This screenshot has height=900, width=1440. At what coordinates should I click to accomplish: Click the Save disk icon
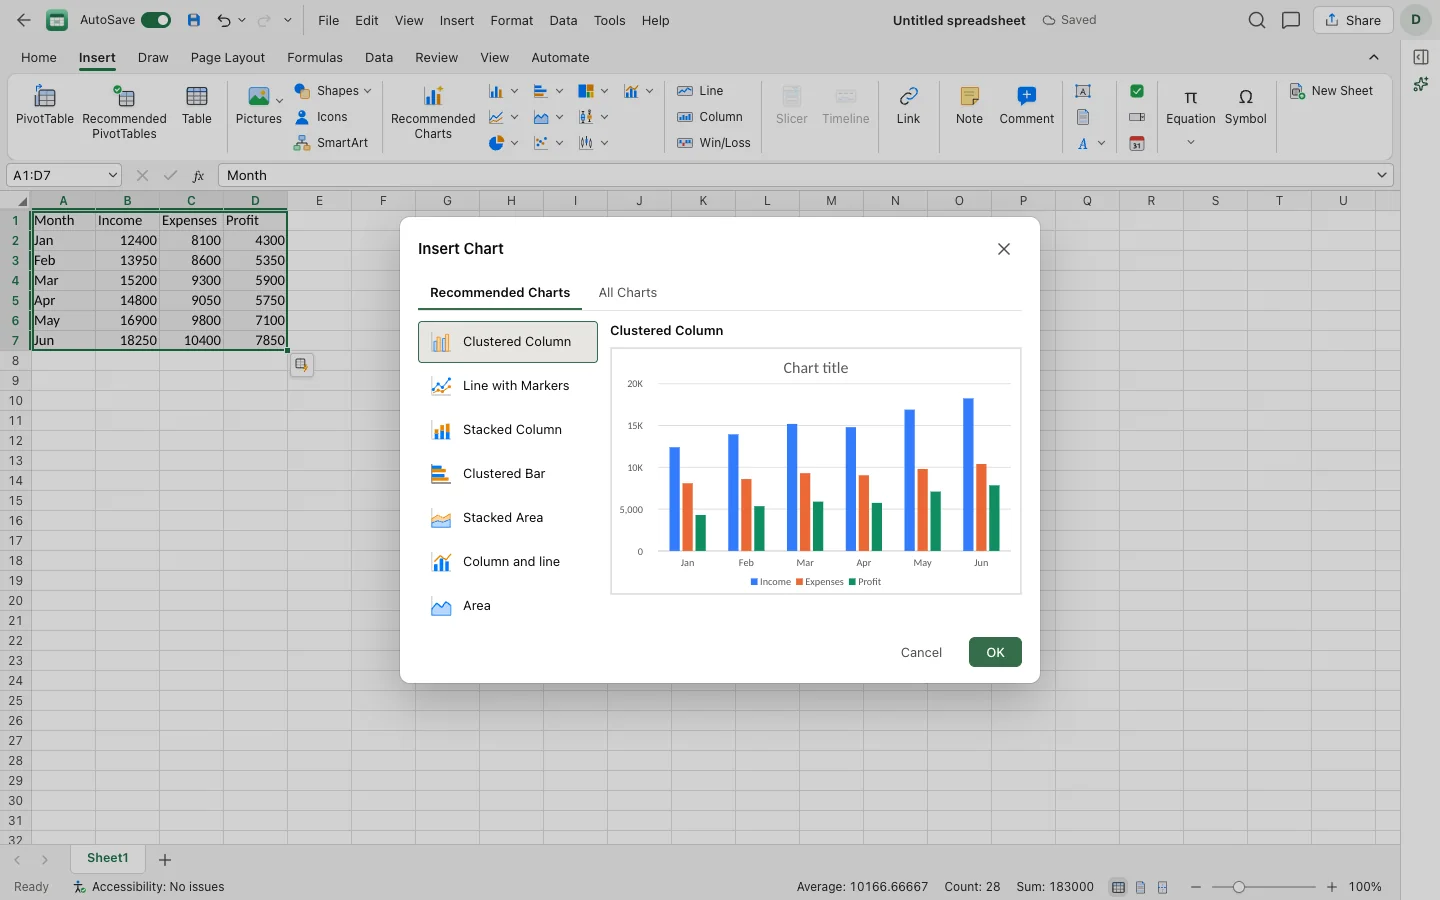click(x=194, y=20)
